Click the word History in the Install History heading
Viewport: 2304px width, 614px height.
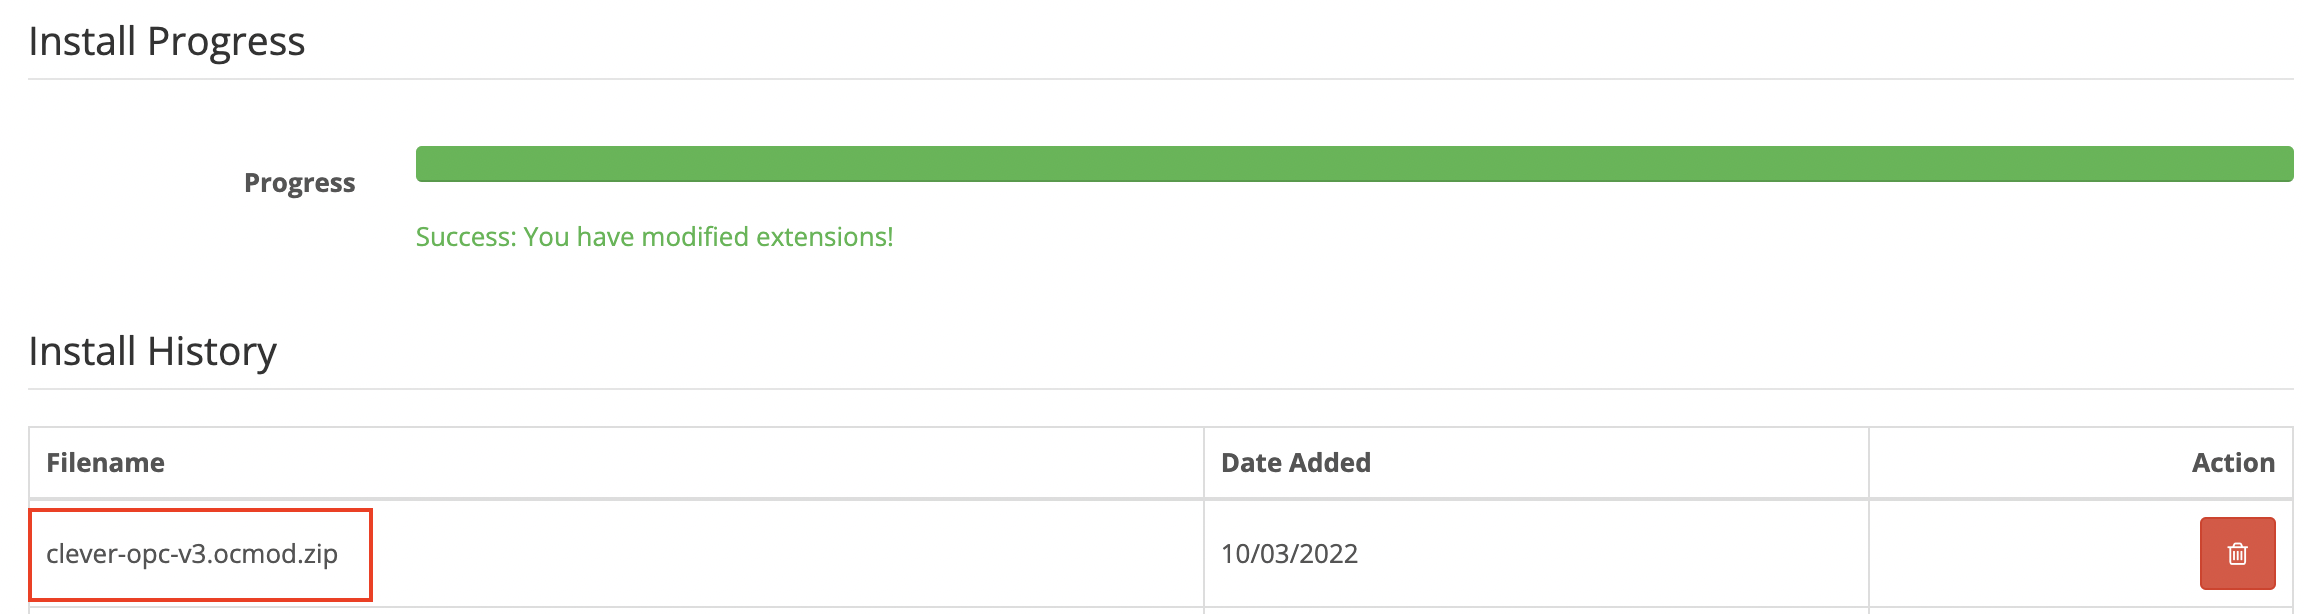tap(212, 352)
